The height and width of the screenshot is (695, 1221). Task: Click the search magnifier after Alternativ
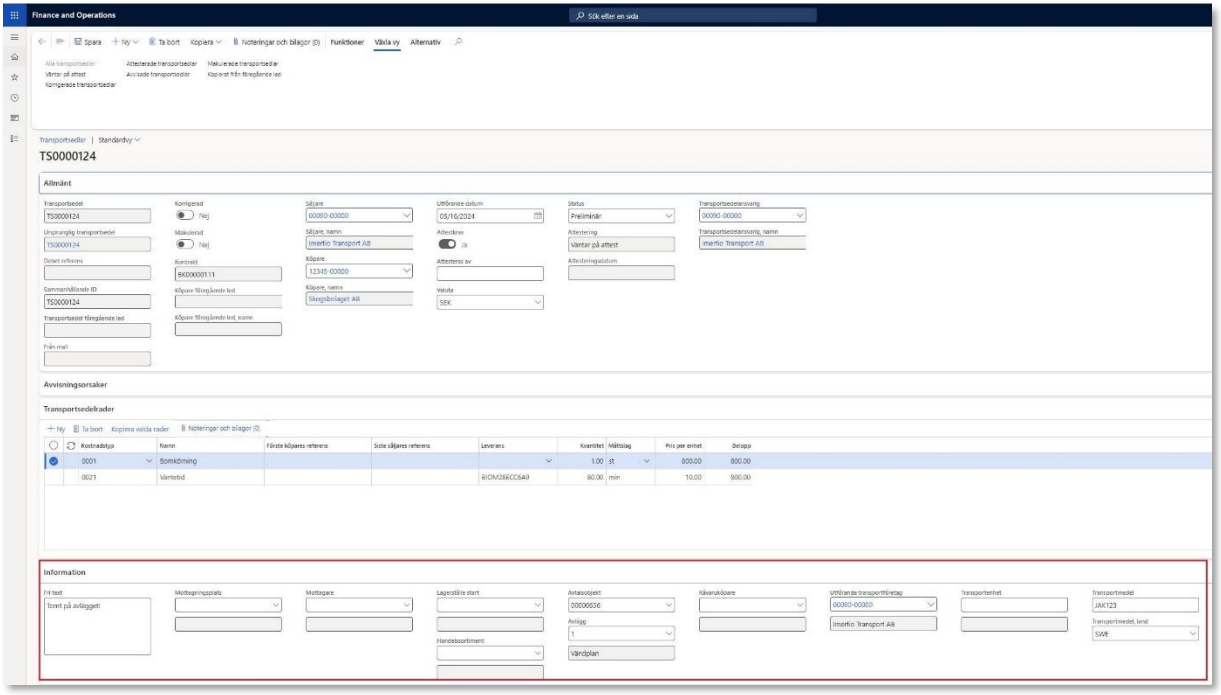point(458,41)
